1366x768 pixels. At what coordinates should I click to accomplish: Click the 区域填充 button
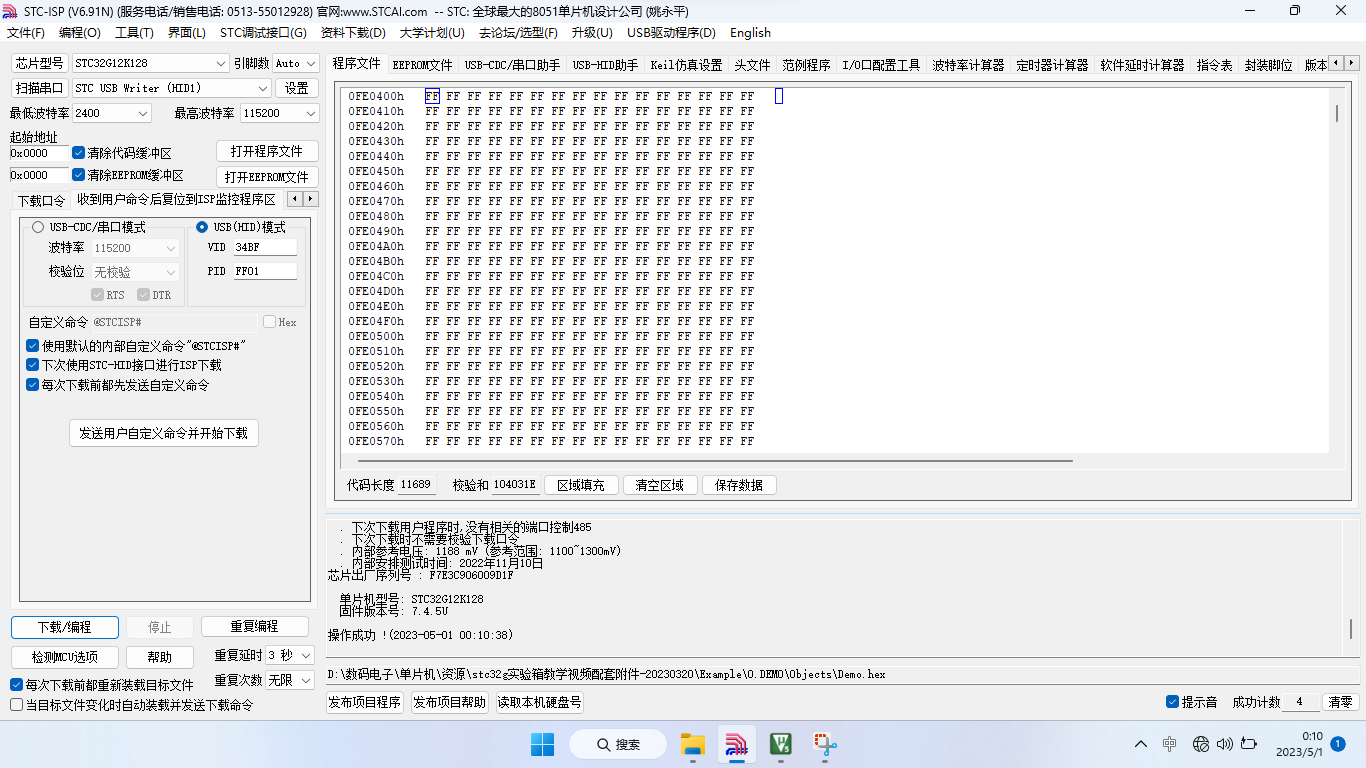[x=581, y=485]
